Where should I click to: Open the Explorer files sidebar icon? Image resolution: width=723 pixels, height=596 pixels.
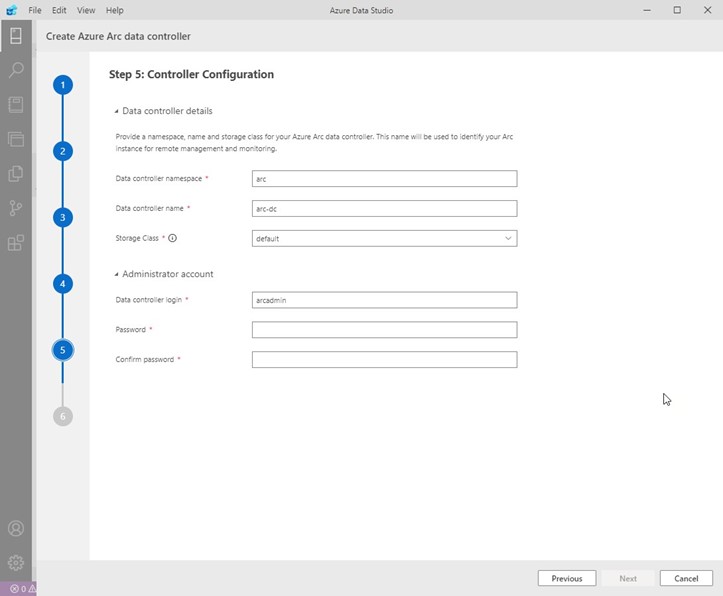point(16,173)
